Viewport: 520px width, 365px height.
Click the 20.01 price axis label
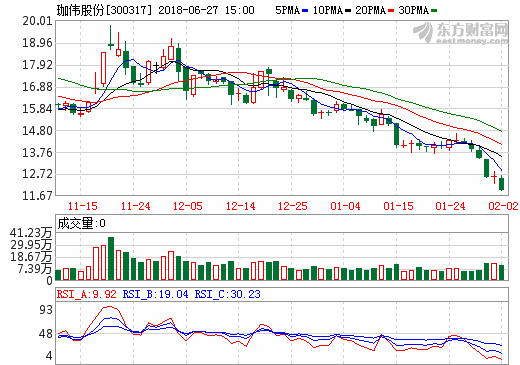(x=38, y=21)
